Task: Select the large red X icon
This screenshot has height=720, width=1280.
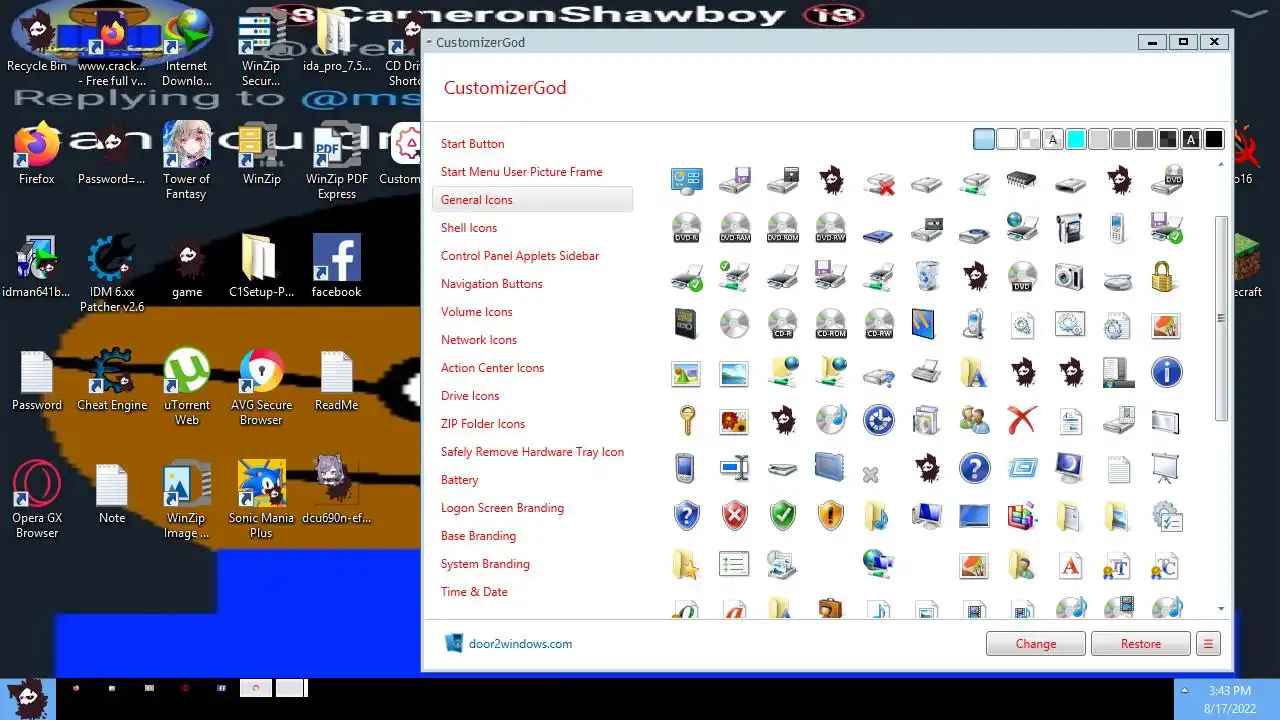Action: coord(1022,421)
